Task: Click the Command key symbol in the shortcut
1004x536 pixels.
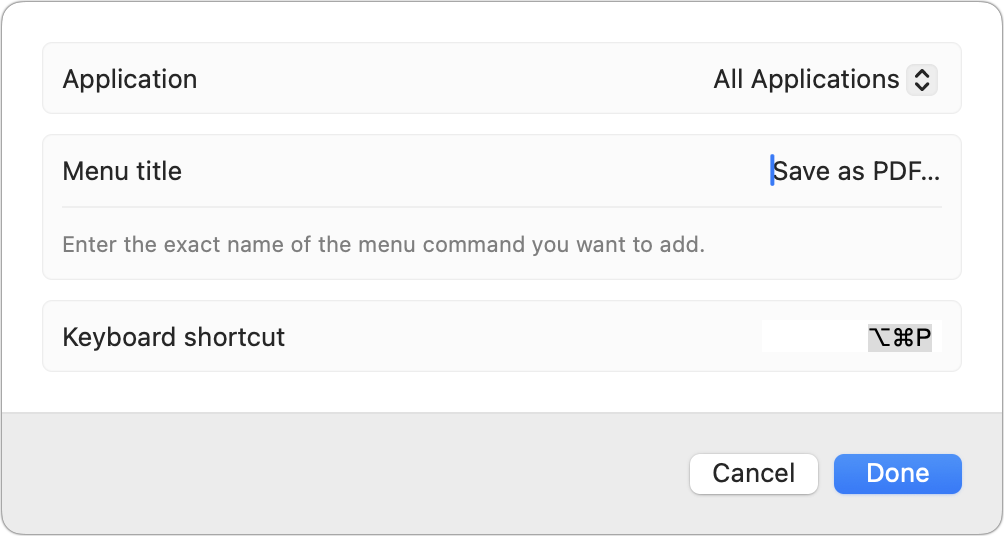Action: pyautogui.click(x=903, y=337)
